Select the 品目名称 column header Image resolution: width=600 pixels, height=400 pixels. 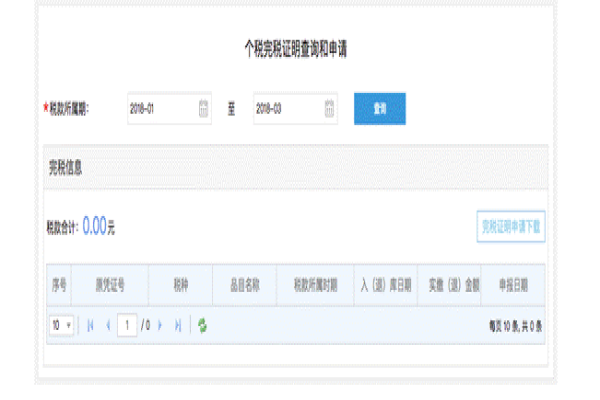point(245,285)
